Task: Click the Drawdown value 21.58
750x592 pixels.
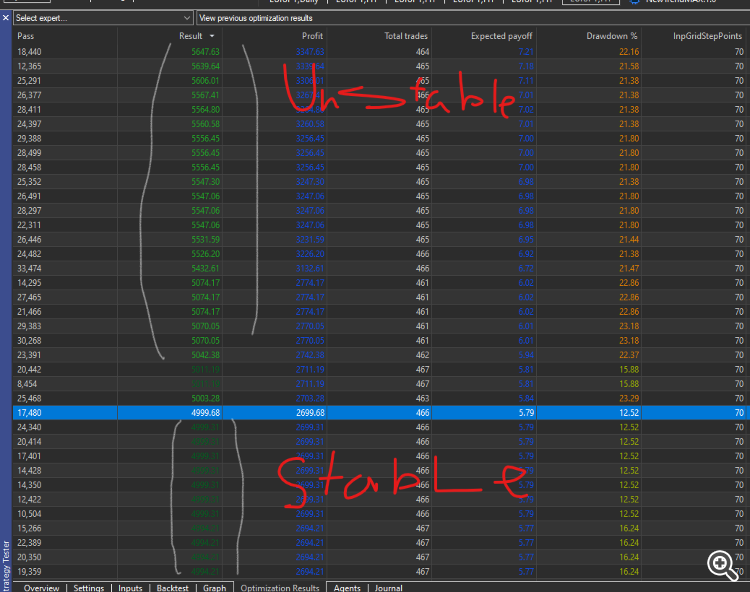Action: 629,66
